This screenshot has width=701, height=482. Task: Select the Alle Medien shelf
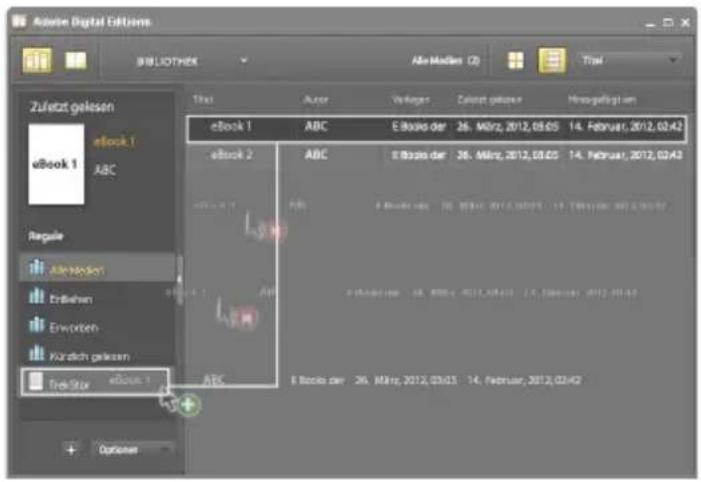pyautogui.click(x=97, y=268)
